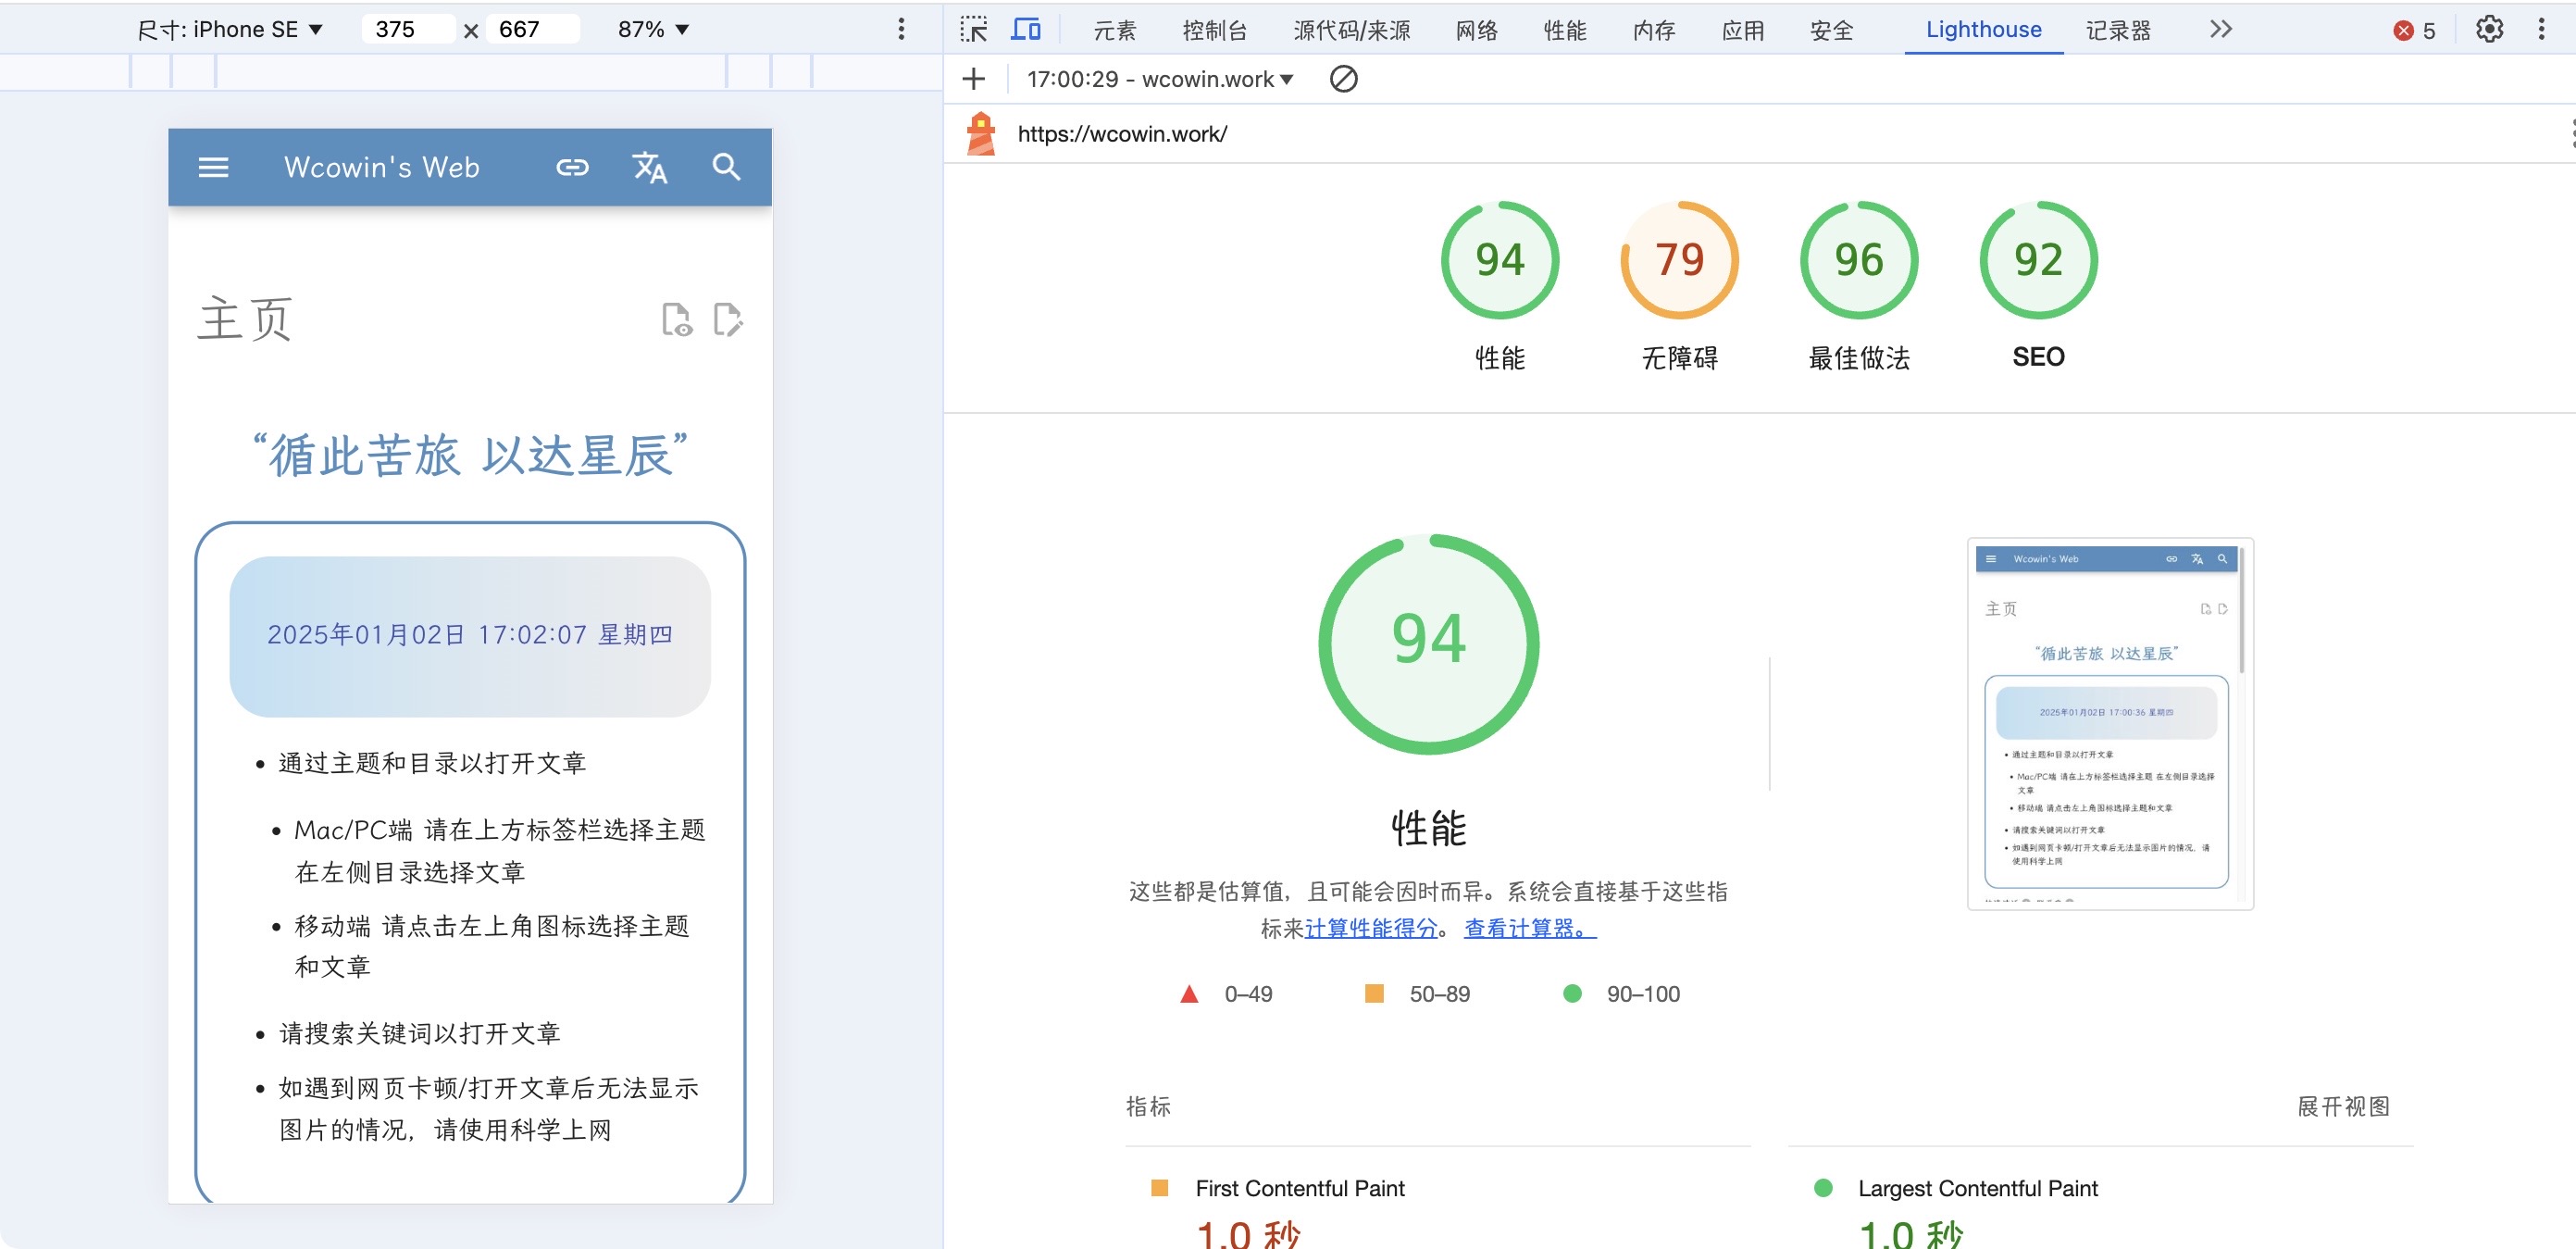Open the language translate icon in header
Viewport: 2576px width, 1249px height.
click(650, 167)
